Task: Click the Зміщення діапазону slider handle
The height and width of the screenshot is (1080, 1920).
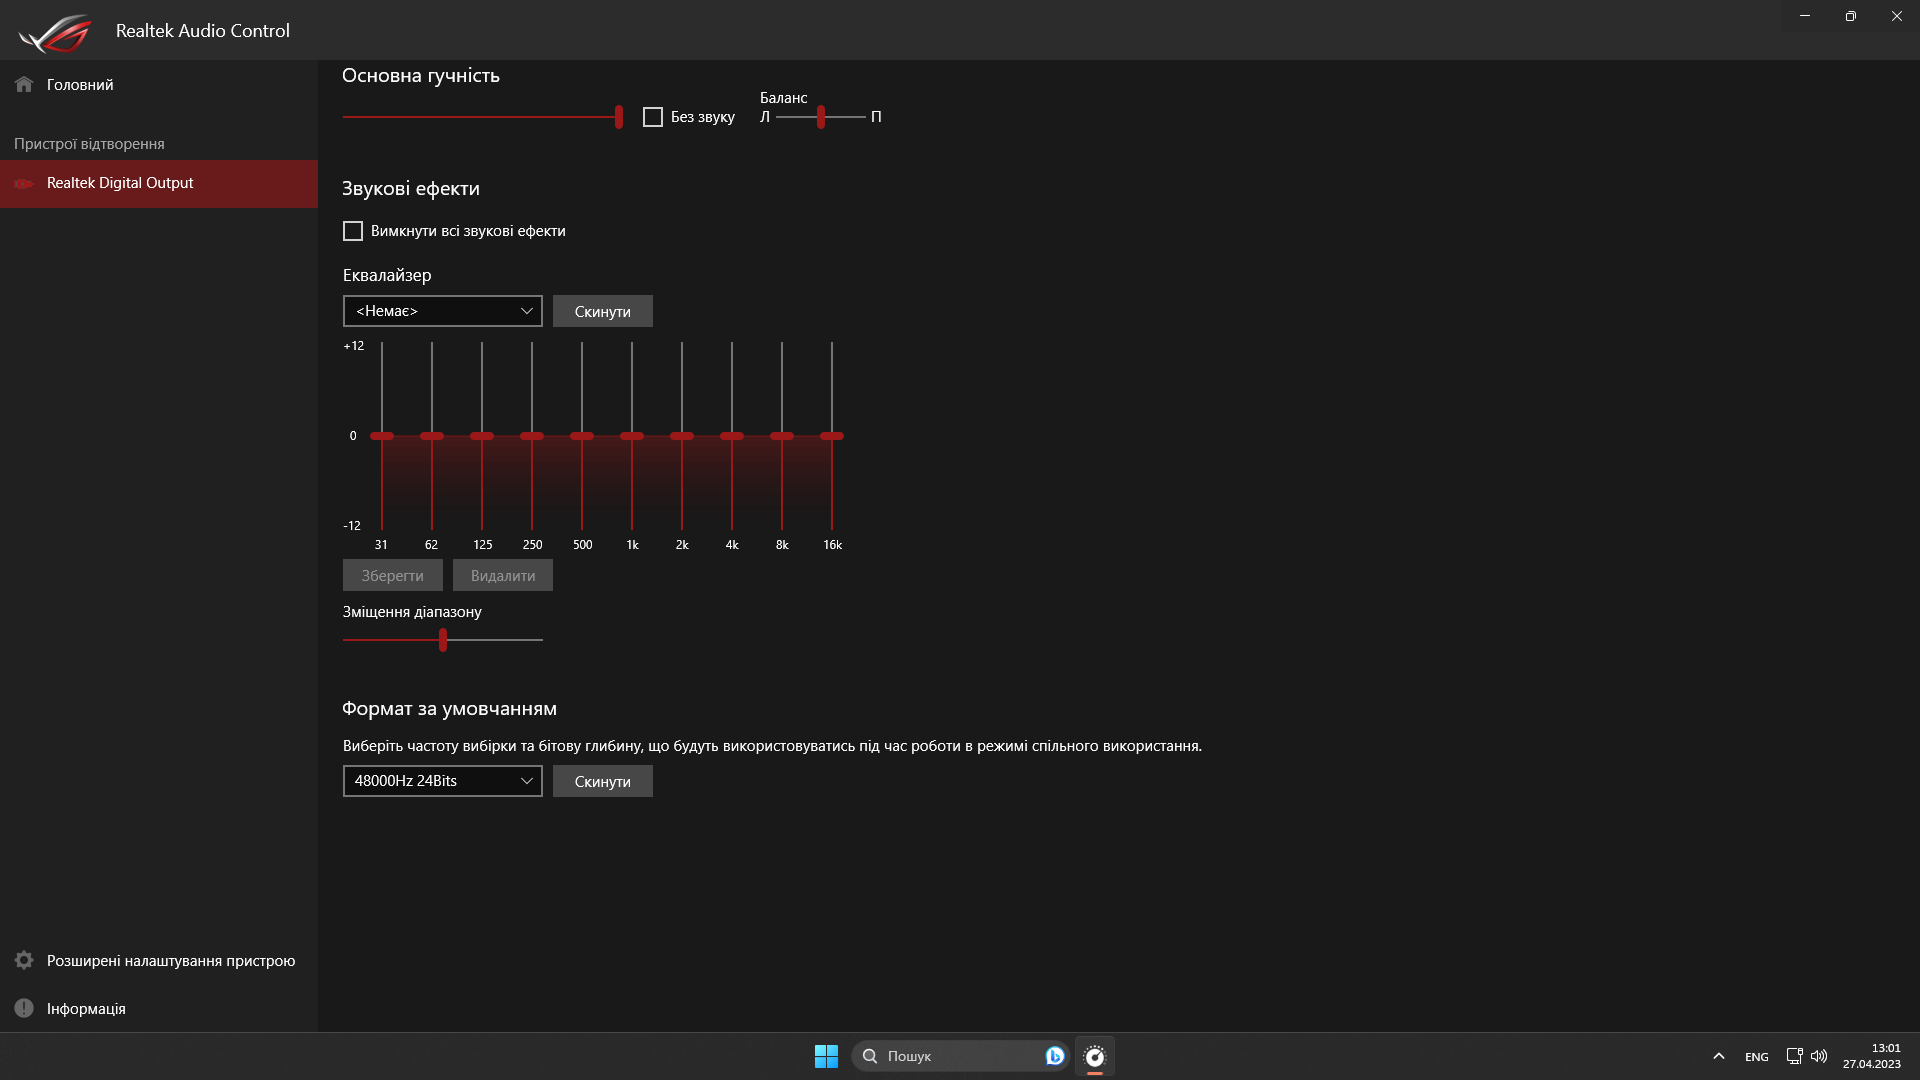Action: pos(443,640)
